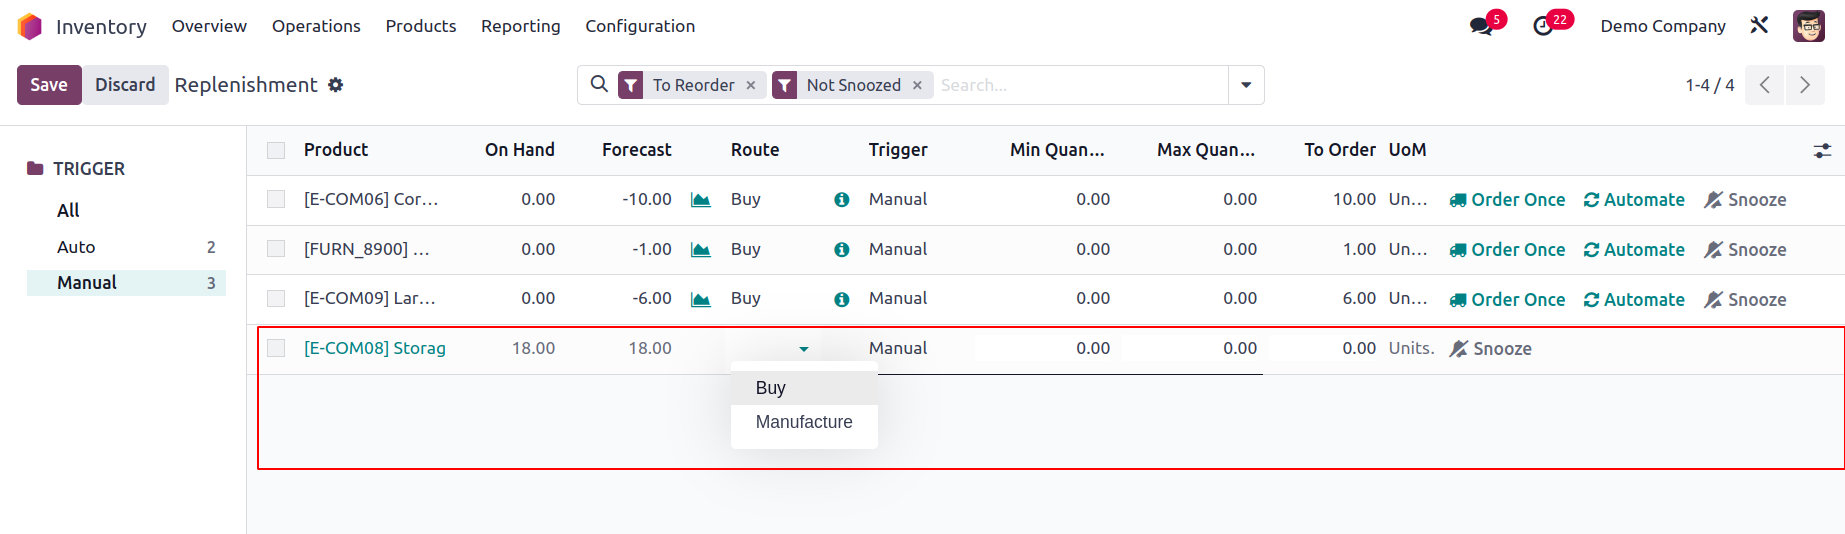Click the optional columns adjust icon

pyautogui.click(x=1822, y=151)
